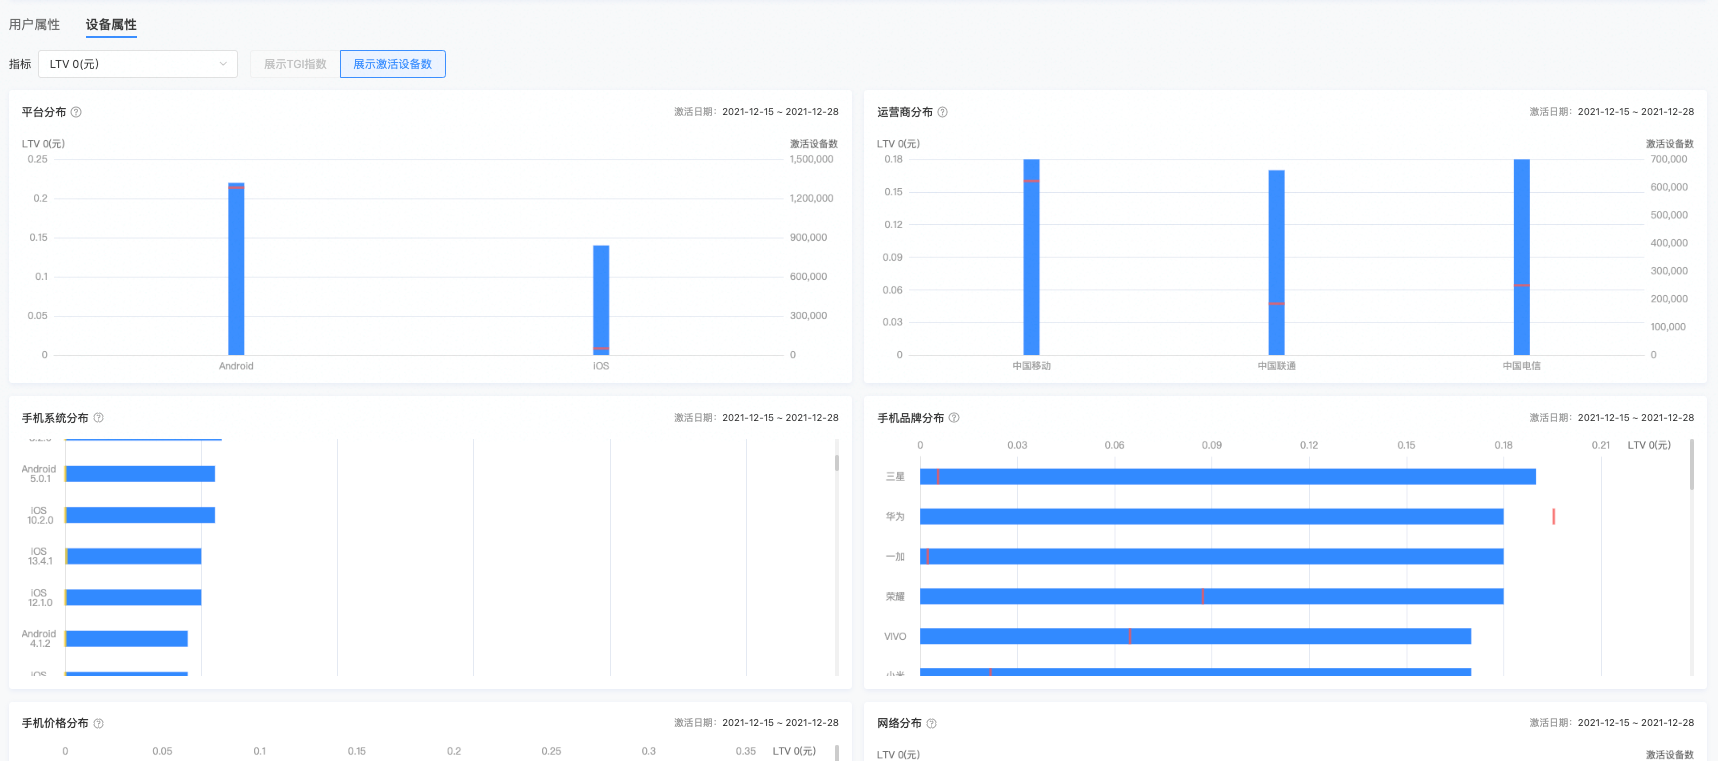Click the Android bar in 平台分布 chart

236,269
